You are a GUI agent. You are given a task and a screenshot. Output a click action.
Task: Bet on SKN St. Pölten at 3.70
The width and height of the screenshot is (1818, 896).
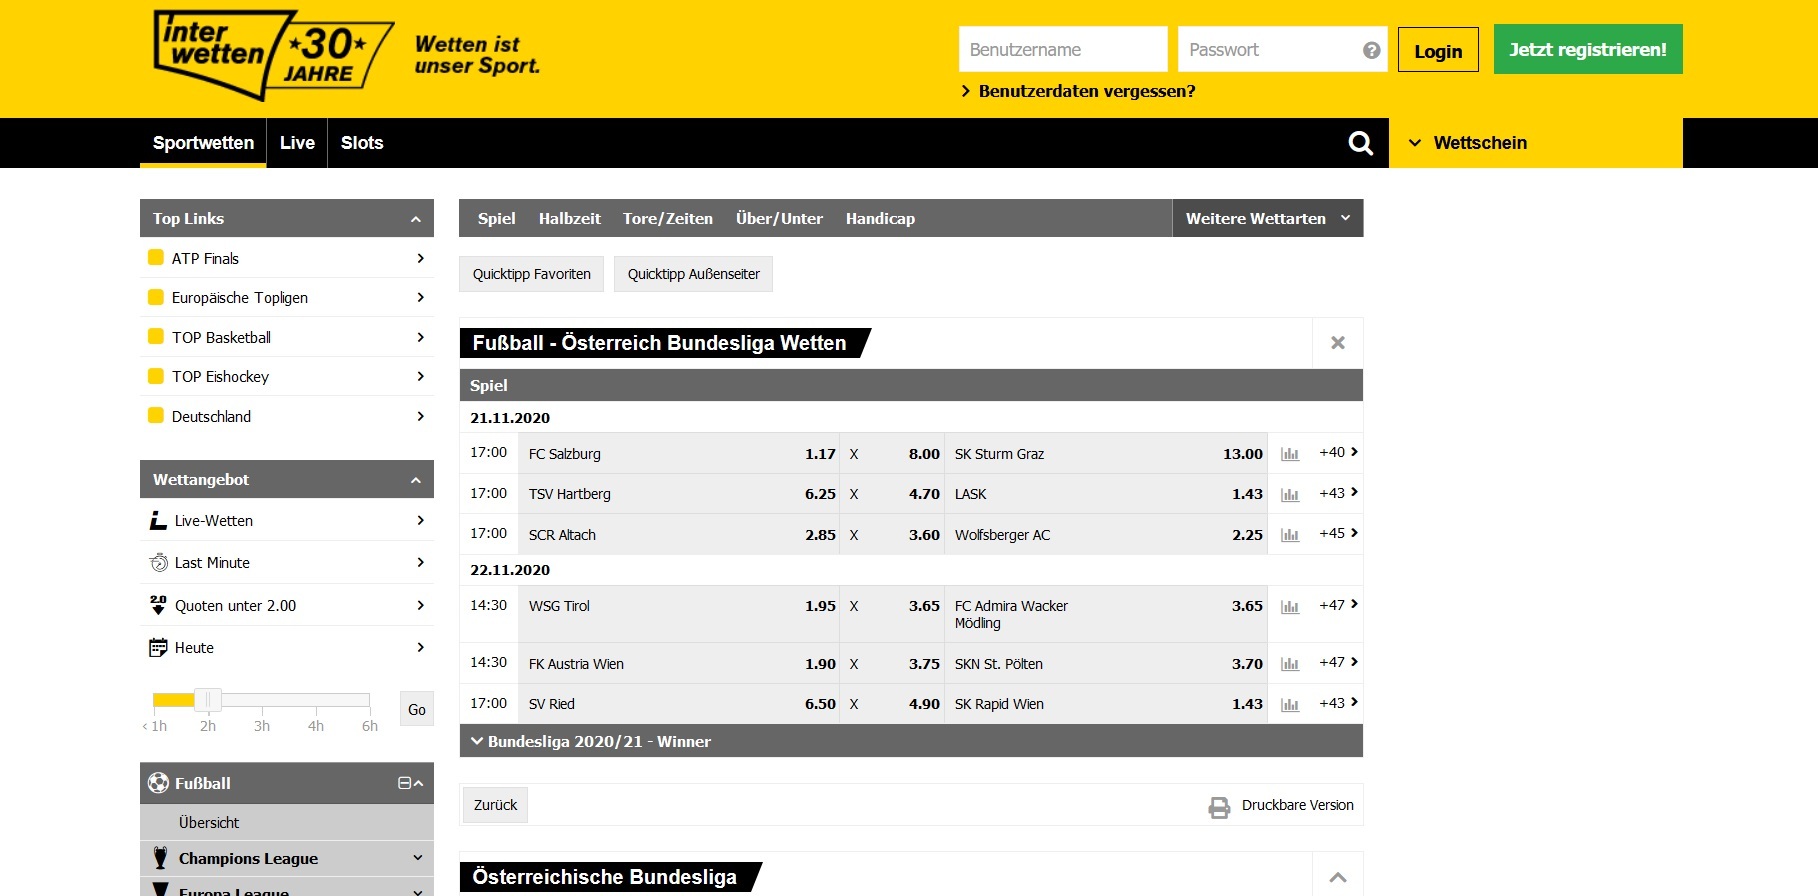click(x=1107, y=664)
